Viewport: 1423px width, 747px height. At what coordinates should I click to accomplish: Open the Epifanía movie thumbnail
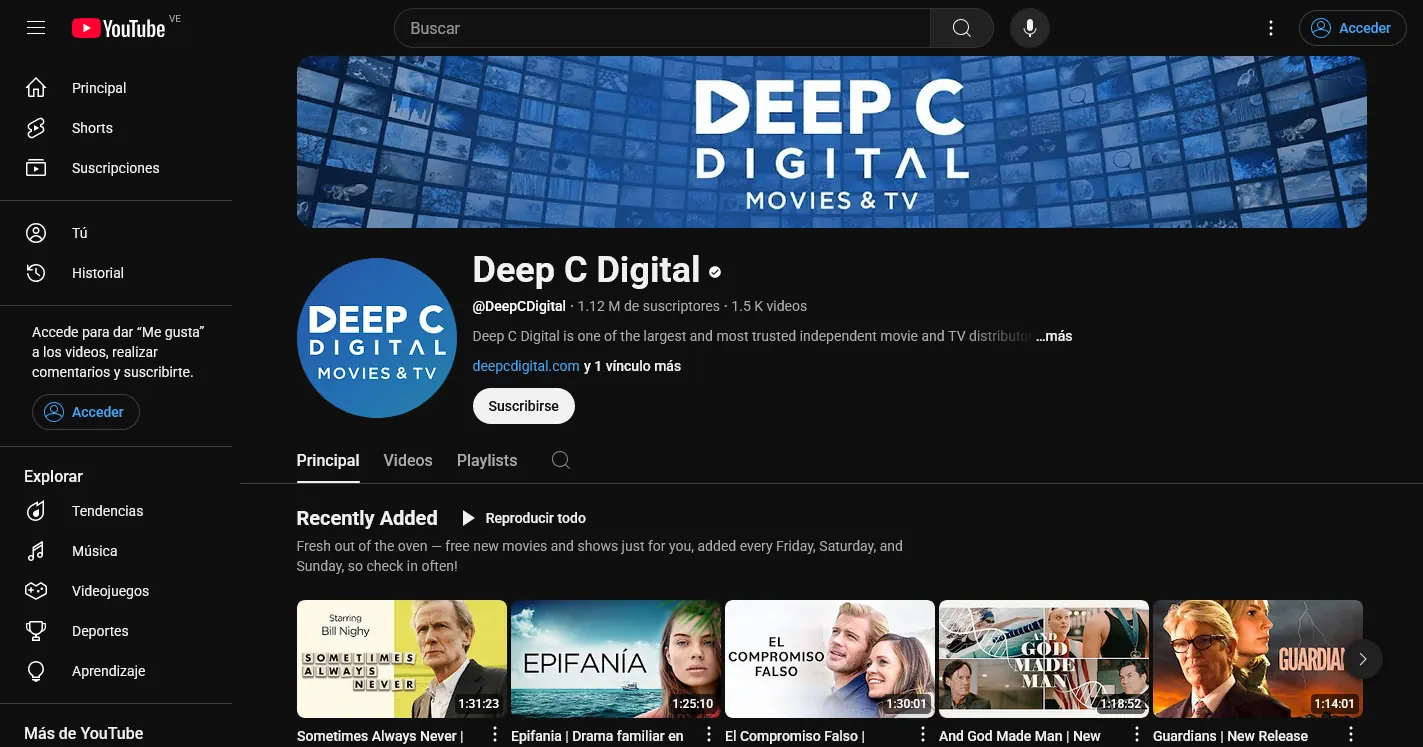coord(615,658)
